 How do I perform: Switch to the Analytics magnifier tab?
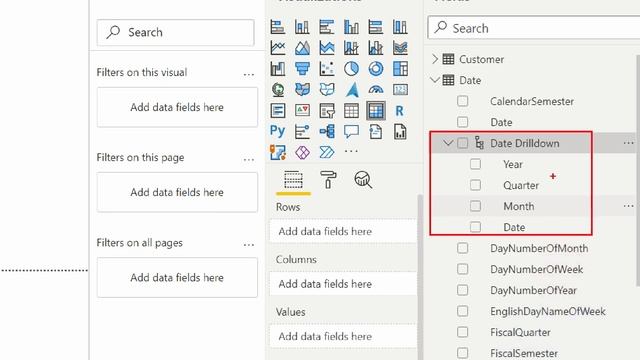[363, 180]
